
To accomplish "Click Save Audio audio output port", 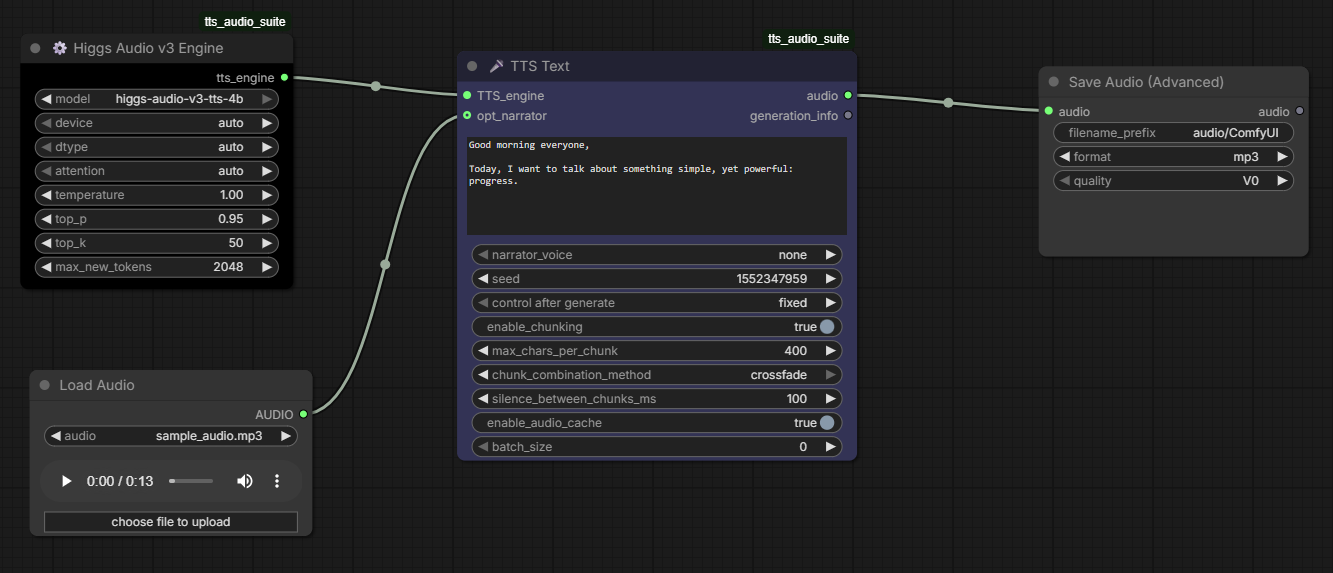I will pos(1299,112).
